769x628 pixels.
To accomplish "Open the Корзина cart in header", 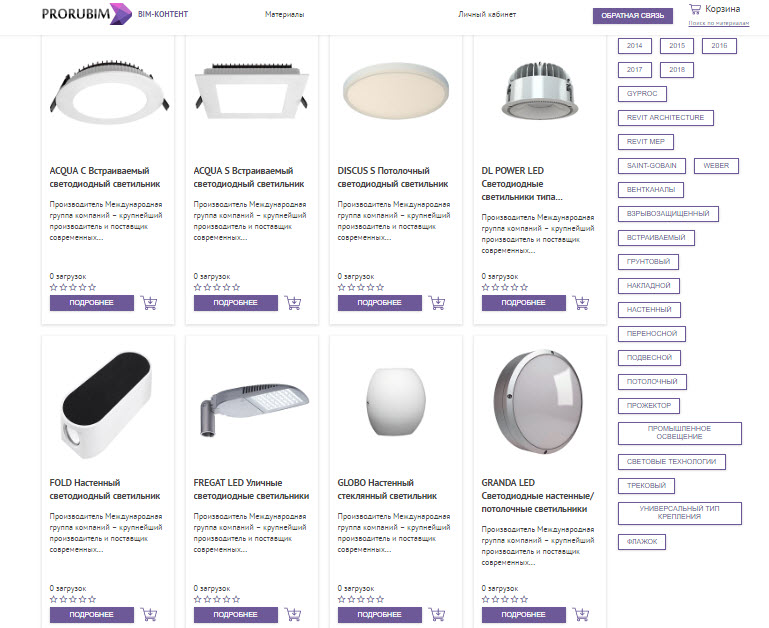I will [x=715, y=9].
